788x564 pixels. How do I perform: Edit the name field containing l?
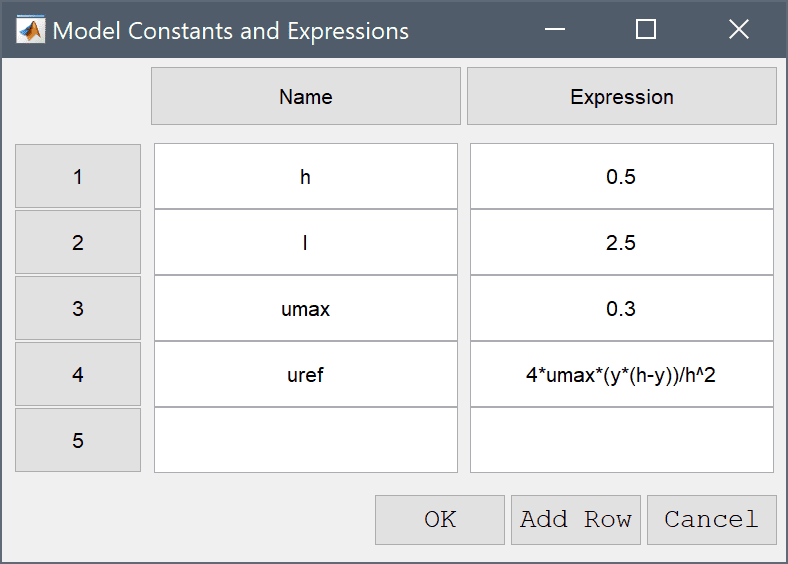coord(306,242)
